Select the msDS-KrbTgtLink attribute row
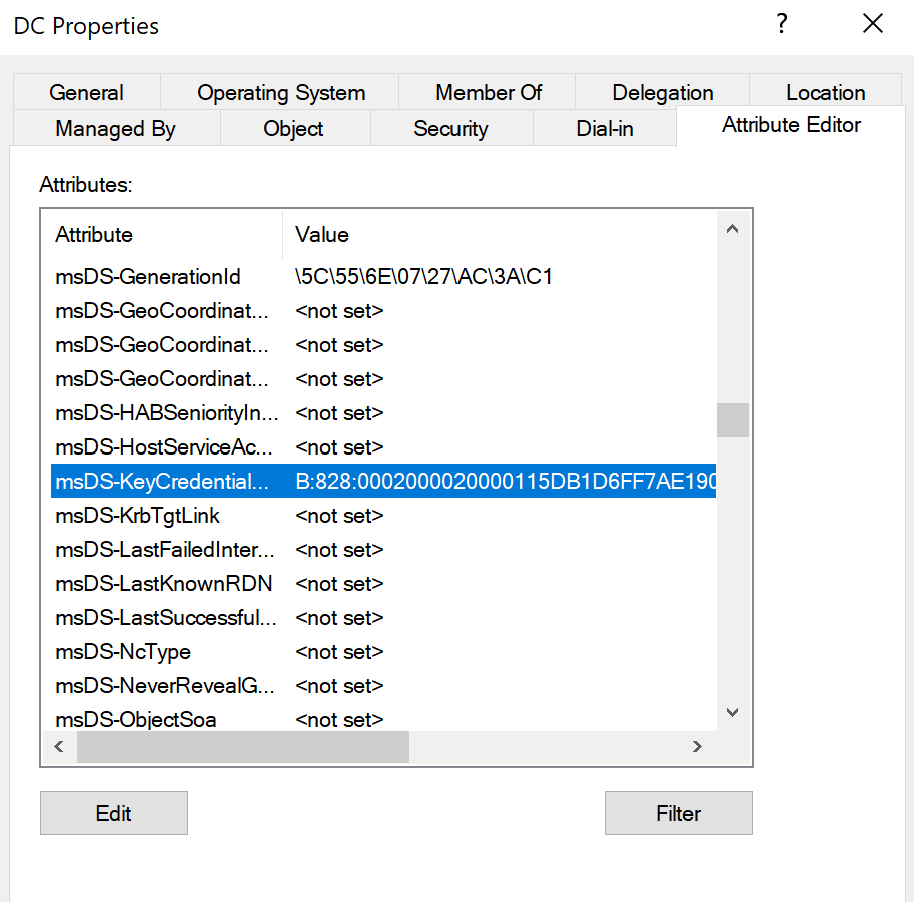914x902 pixels. [138, 516]
